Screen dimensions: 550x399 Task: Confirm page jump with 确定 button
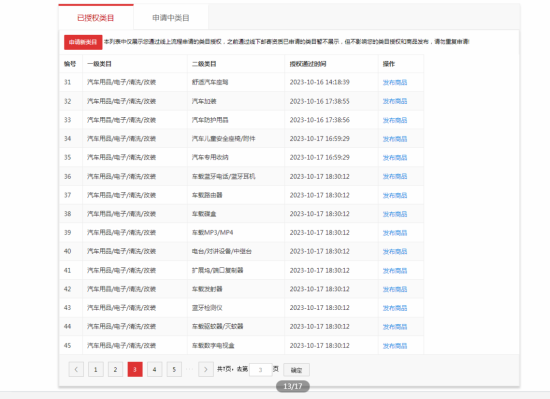[x=296, y=370]
